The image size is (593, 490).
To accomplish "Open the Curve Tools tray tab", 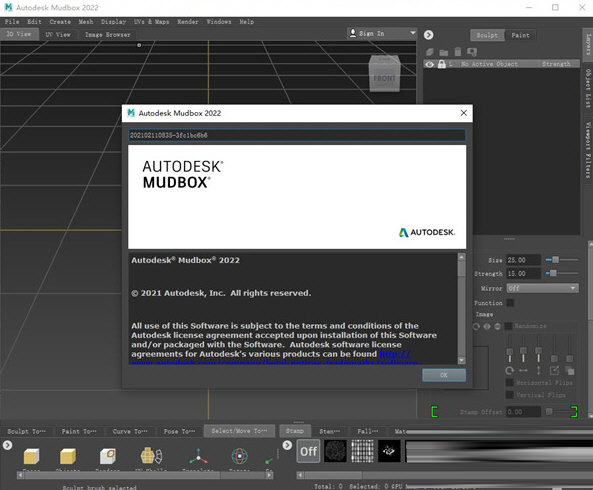I will (x=130, y=431).
